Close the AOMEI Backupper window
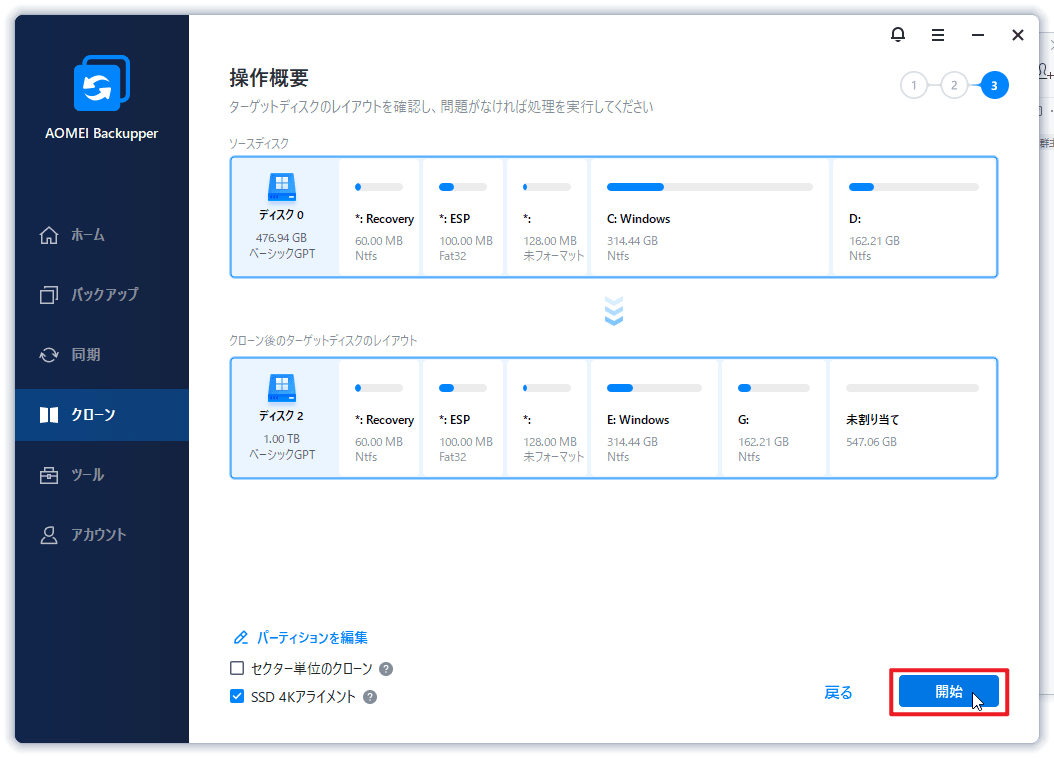Viewport: 1054px width, 758px height. pyautogui.click(x=1018, y=35)
